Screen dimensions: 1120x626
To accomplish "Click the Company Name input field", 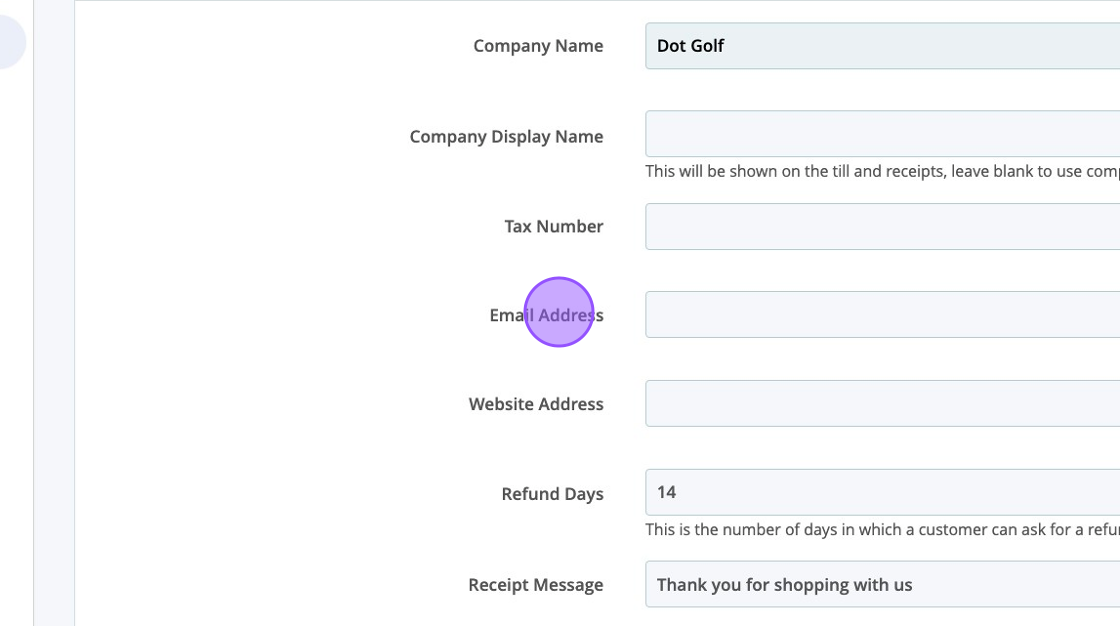I will (x=882, y=46).
